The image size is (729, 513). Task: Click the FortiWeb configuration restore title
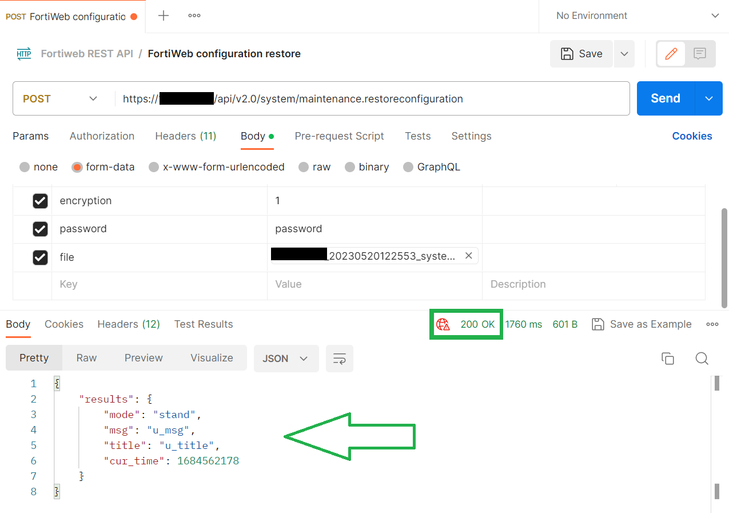[224, 54]
